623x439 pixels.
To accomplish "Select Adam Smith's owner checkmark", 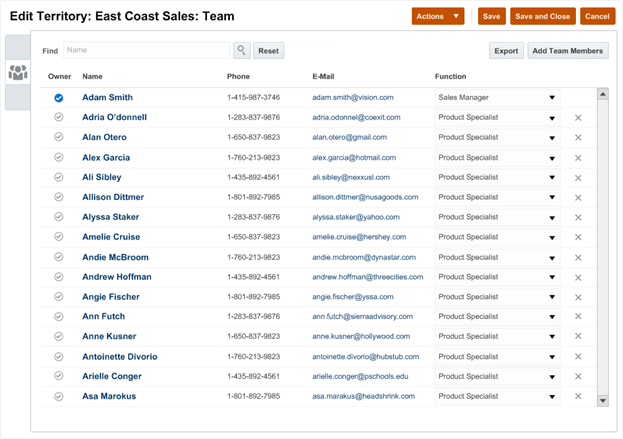I will coord(59,98).
